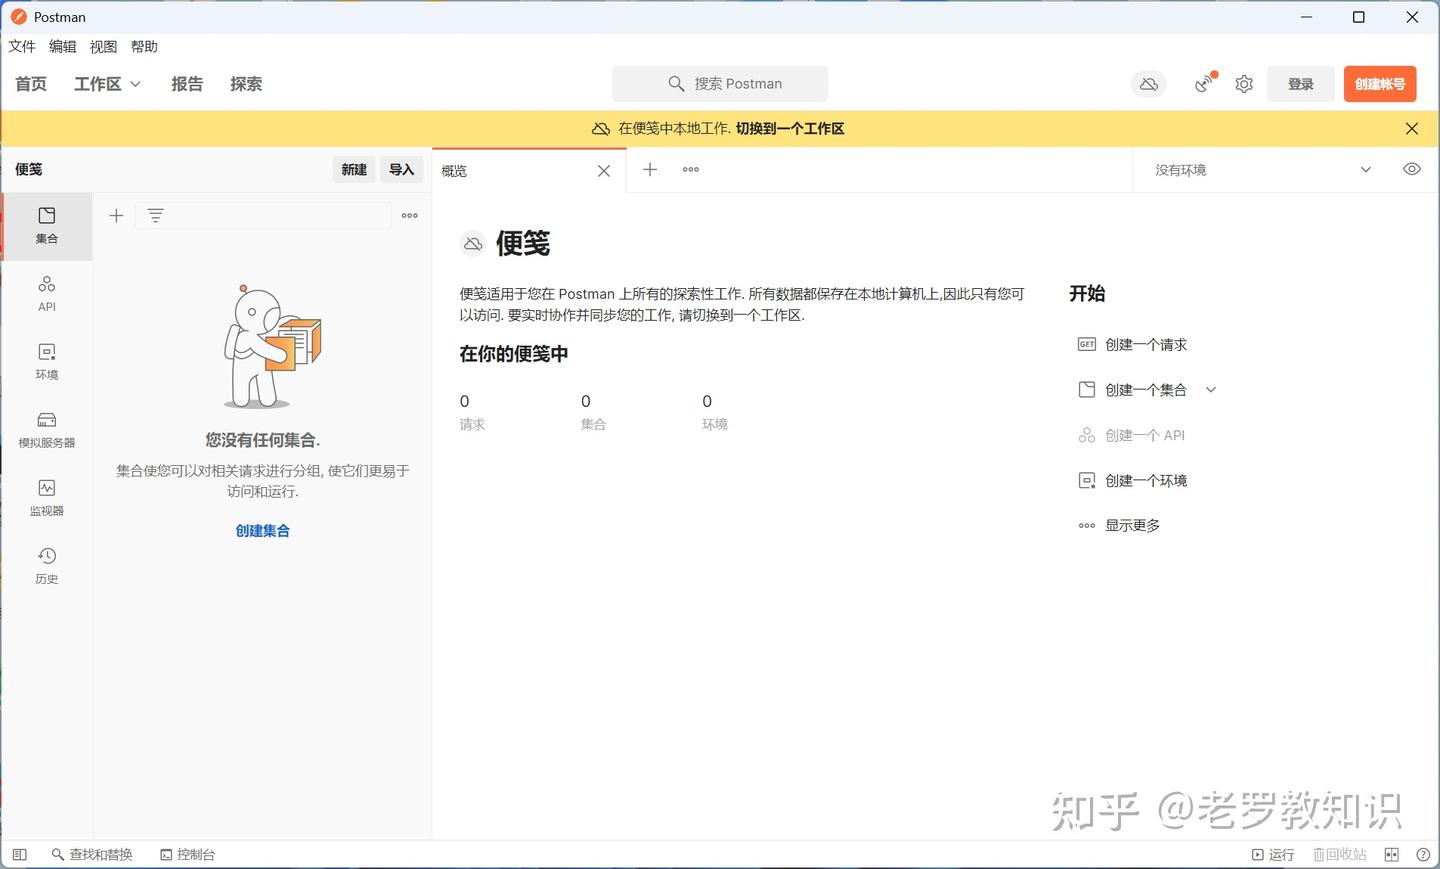This screenshot has width=1440, height=869.
Task: Click 创建一个请求 in 开始 list
Action: [1132, 344]
